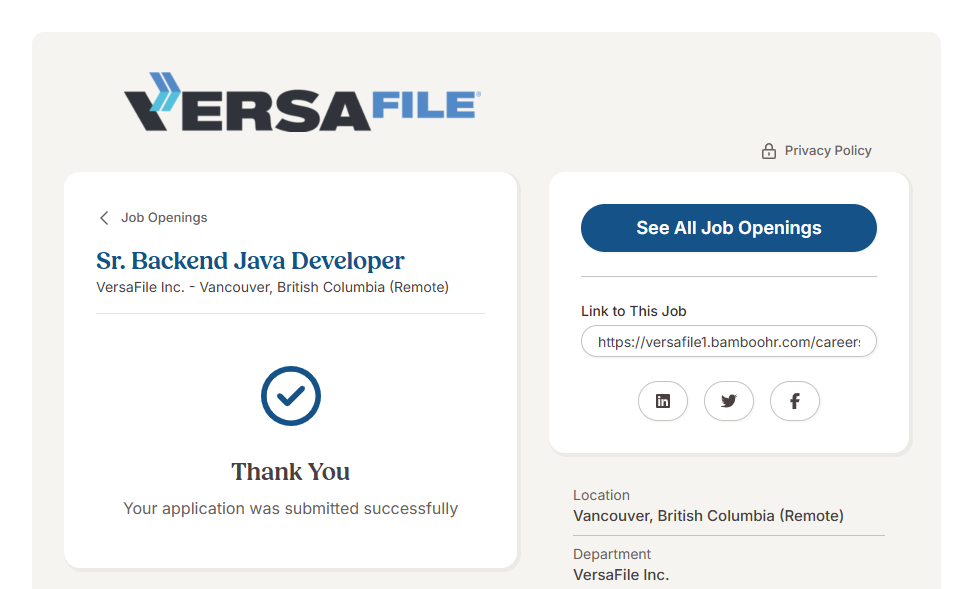The width and height of the screenshot is (973, 589).
Task: Click the VersaFile Inc. Vancouver subtitle text
Action: (272, 288)
